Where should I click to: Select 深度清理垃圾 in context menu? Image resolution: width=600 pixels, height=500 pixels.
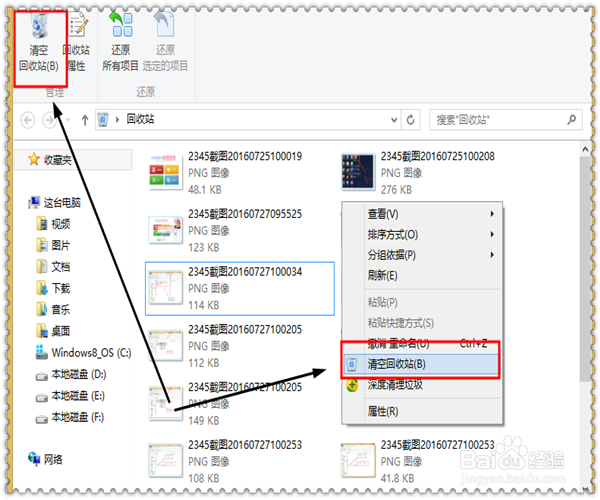click(x=421, y=385)
